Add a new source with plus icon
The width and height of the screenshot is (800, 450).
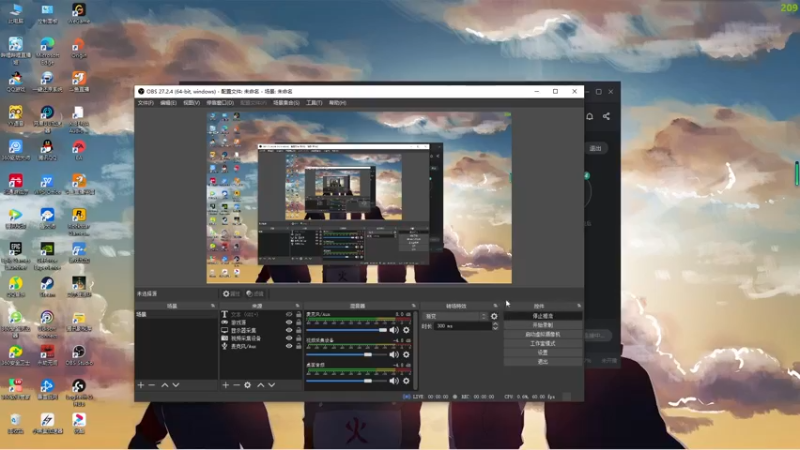tap(226, 385)
